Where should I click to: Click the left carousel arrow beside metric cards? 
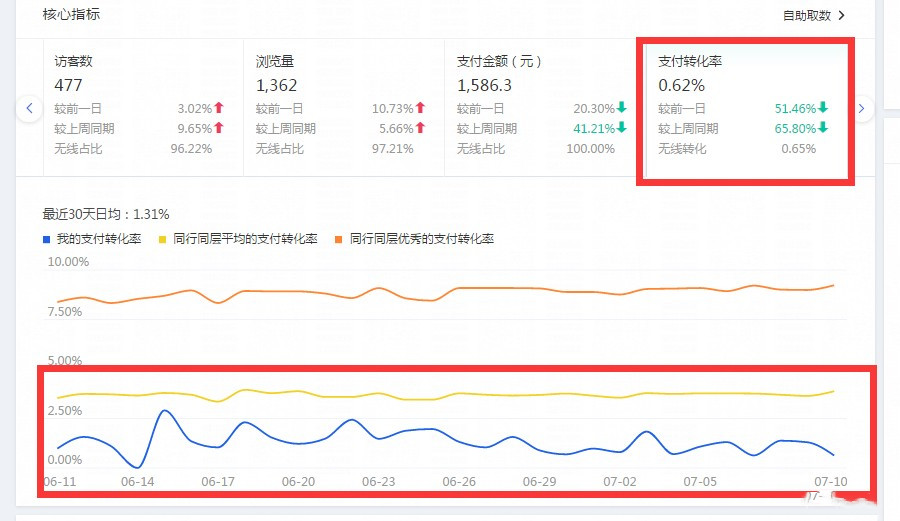30,108
